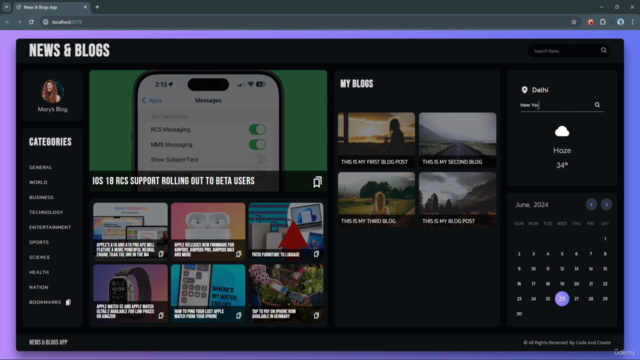This screenshot has width=640, height=360.
Task: Open the browser extensions puzzle icon
Action: 603,22
